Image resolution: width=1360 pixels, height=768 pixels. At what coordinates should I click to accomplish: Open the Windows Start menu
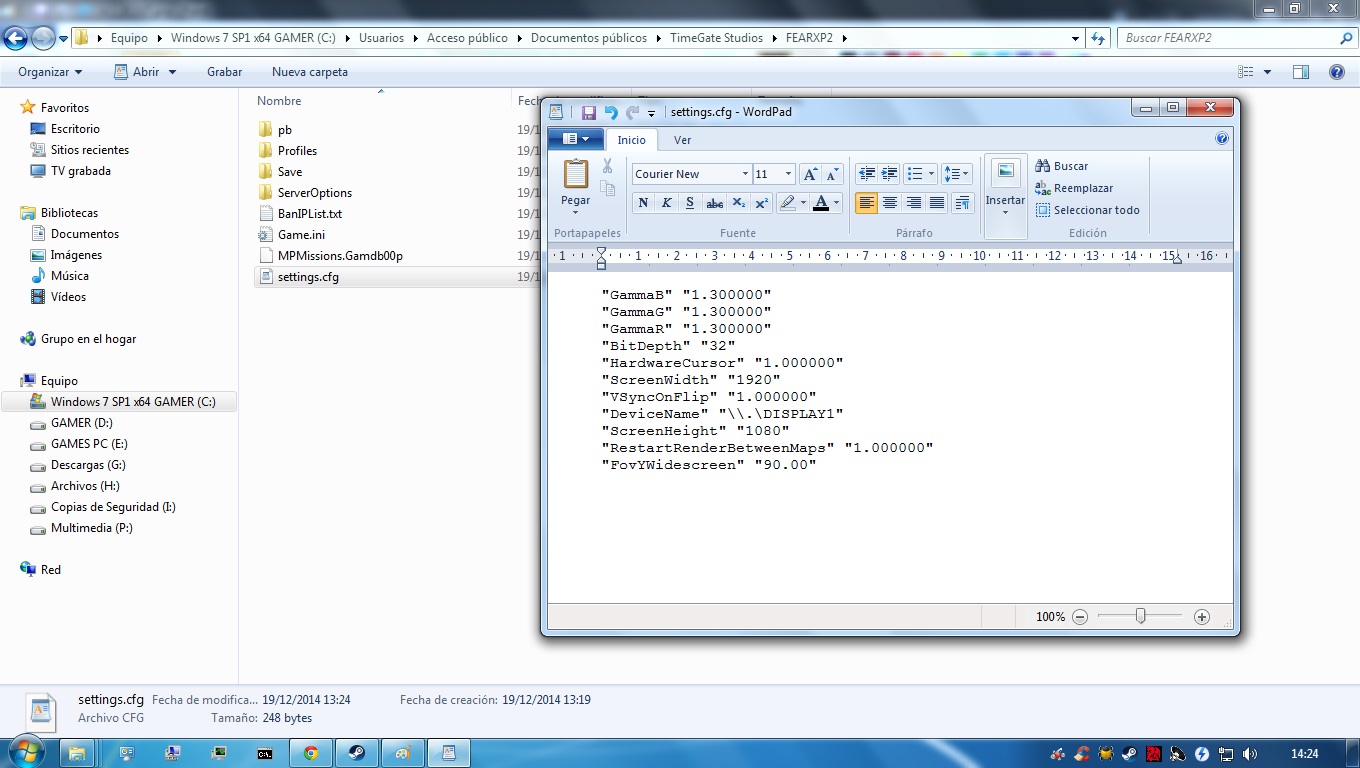[x=25, y=750]
